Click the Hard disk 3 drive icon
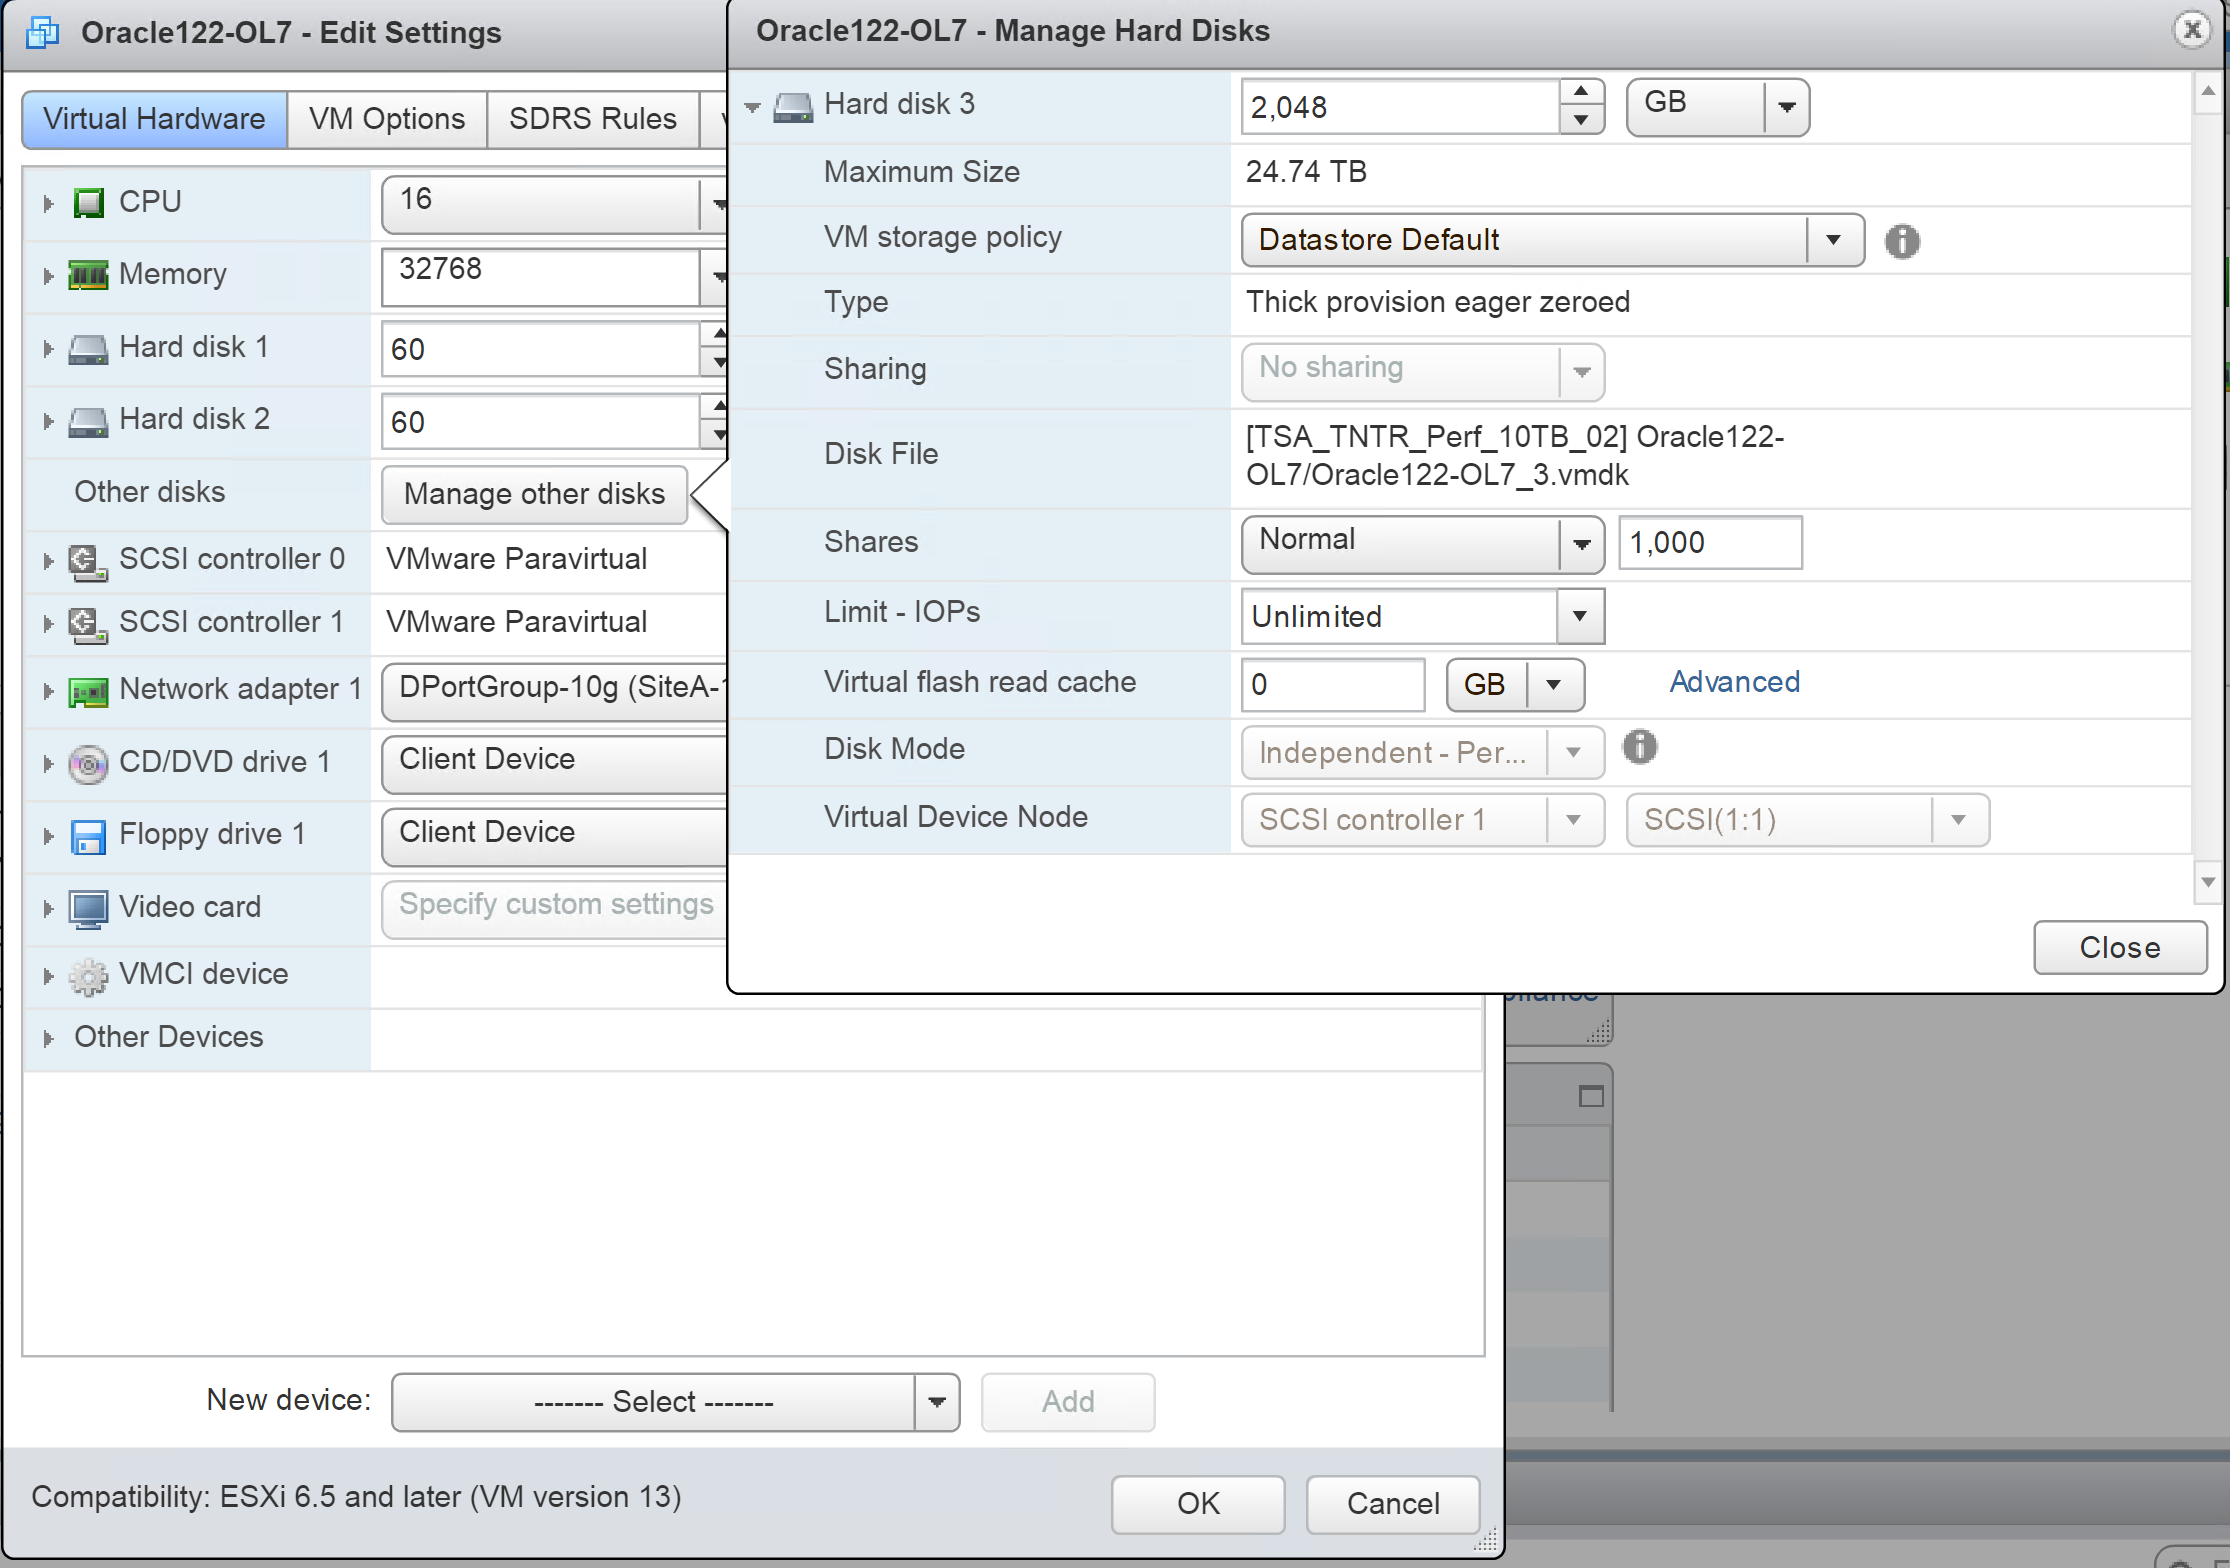Screen dimensions: 2230x1568 793,106
